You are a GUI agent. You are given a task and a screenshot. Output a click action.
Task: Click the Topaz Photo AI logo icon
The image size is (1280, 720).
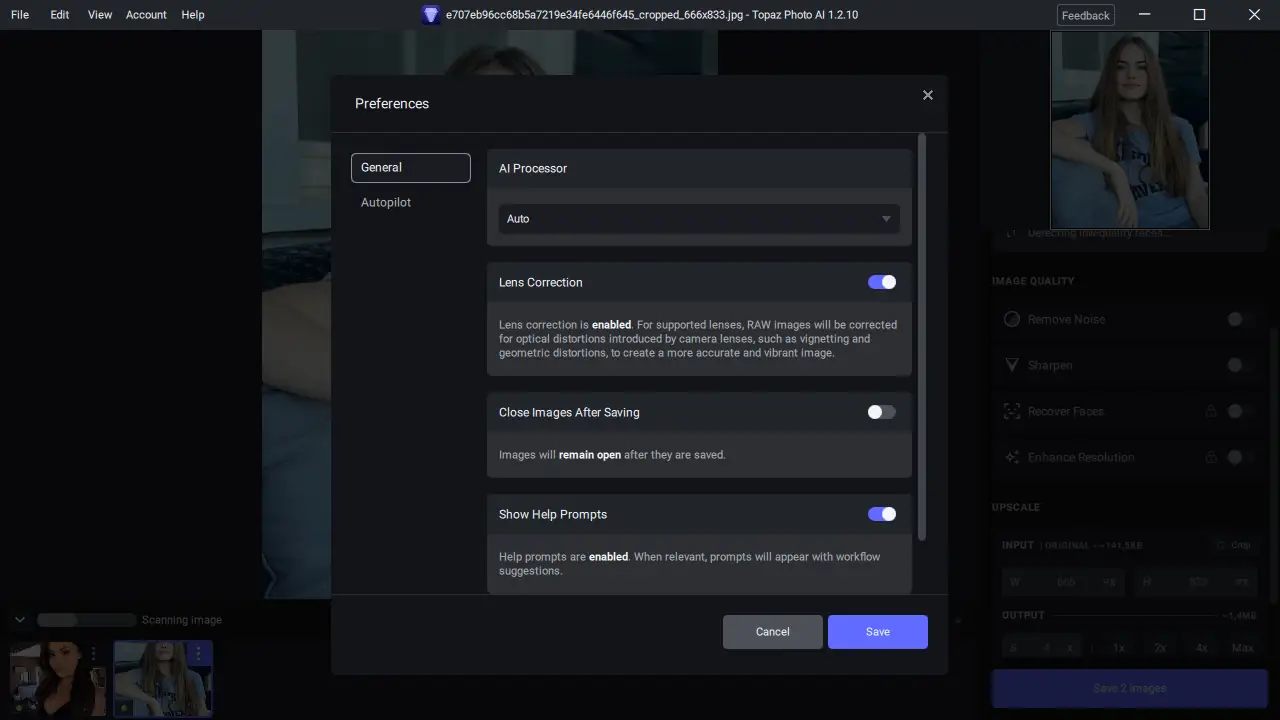tap(431, 15)
